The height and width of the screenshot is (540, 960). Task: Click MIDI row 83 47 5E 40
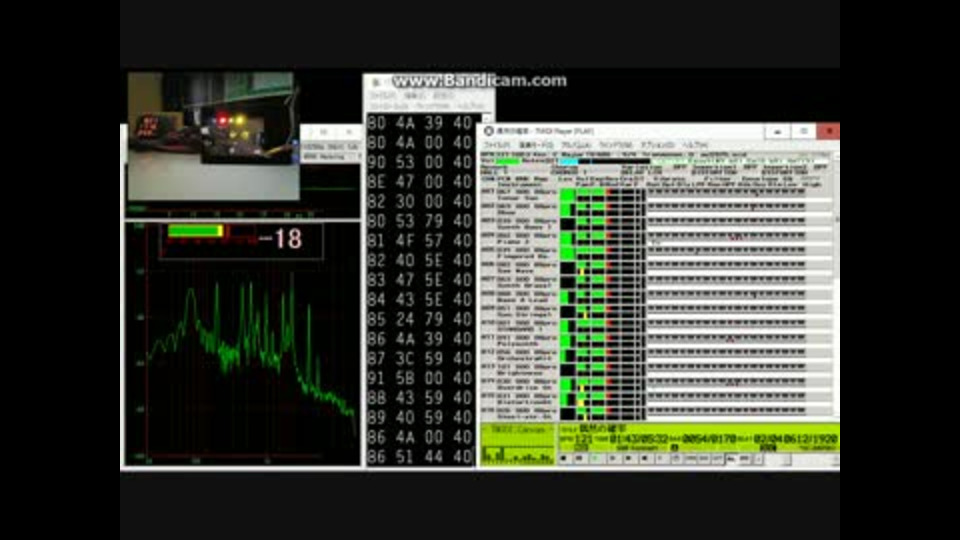point(419,280)
